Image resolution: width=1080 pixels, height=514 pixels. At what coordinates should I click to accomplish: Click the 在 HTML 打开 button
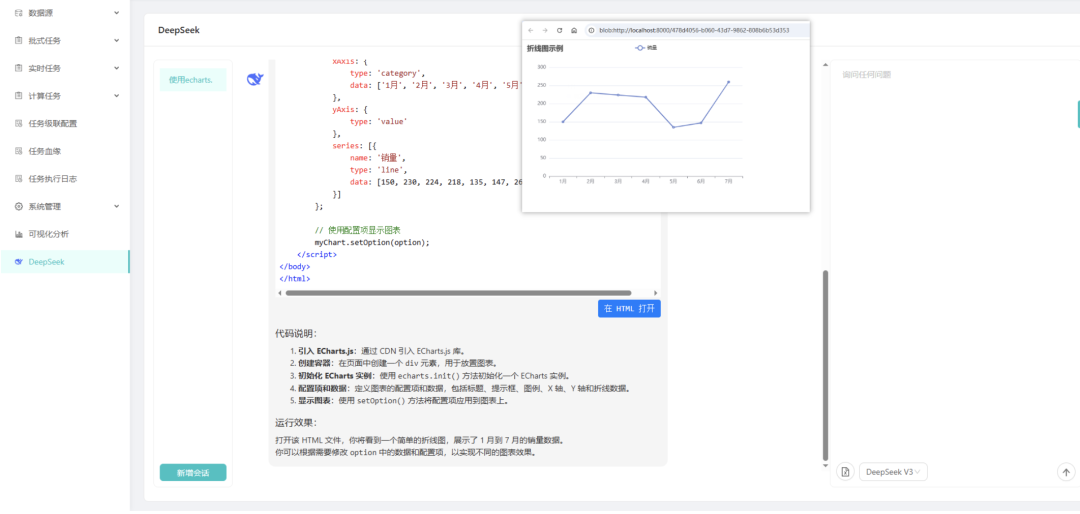point(629,308)
